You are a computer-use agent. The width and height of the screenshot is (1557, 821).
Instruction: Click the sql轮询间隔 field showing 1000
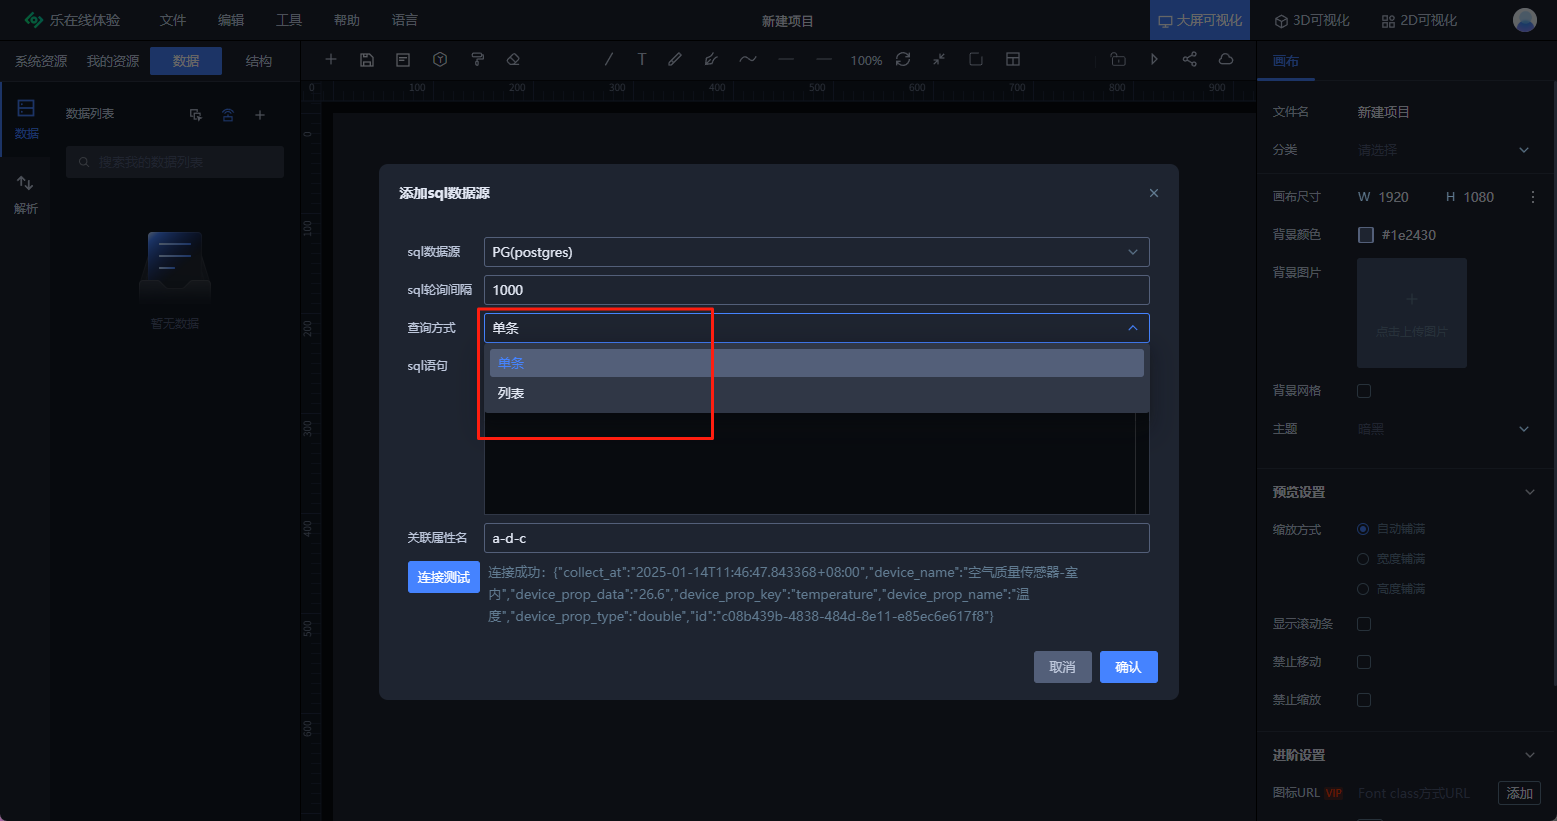[817, 290]
